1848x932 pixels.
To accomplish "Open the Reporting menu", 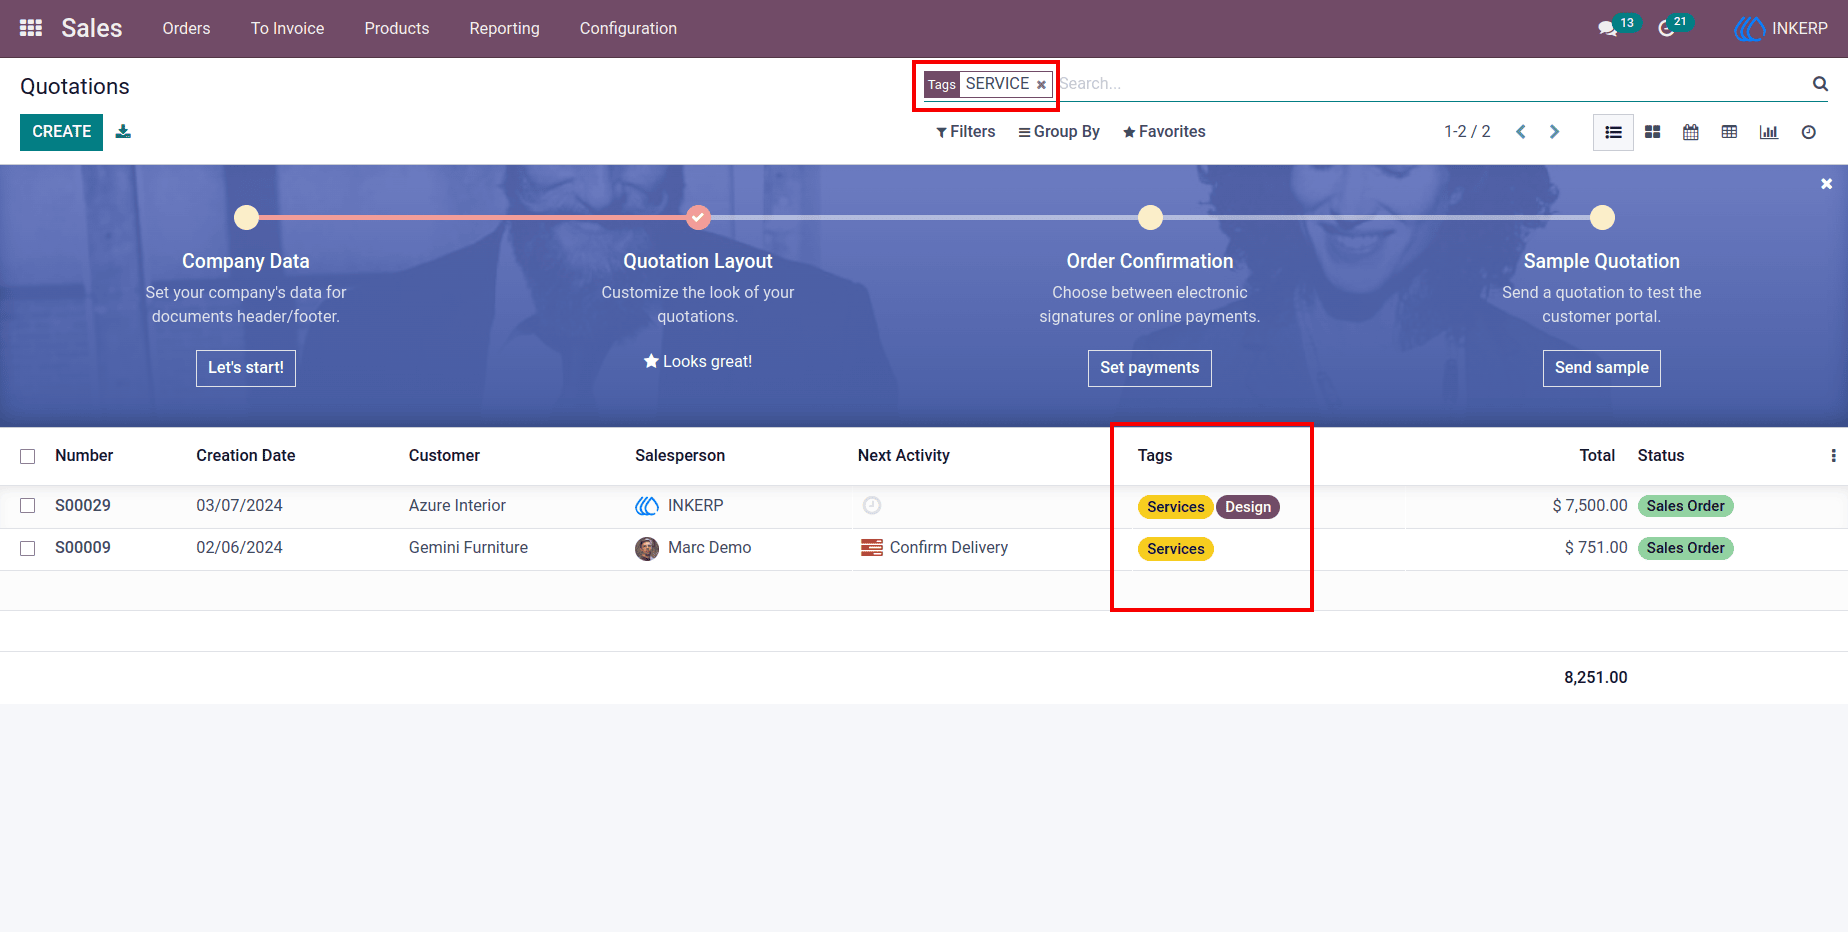I will pyautogui.click(x=505, y=28).
